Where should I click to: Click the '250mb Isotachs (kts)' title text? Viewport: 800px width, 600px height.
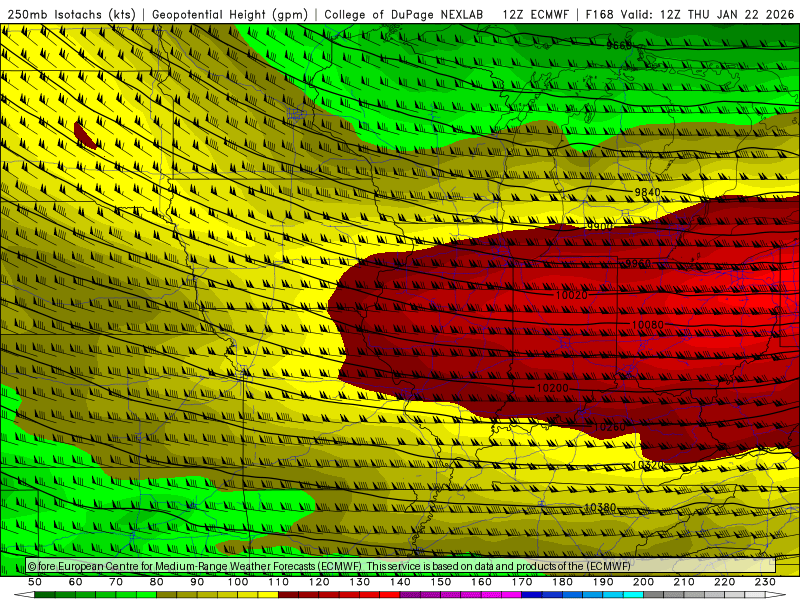[72, 14]
